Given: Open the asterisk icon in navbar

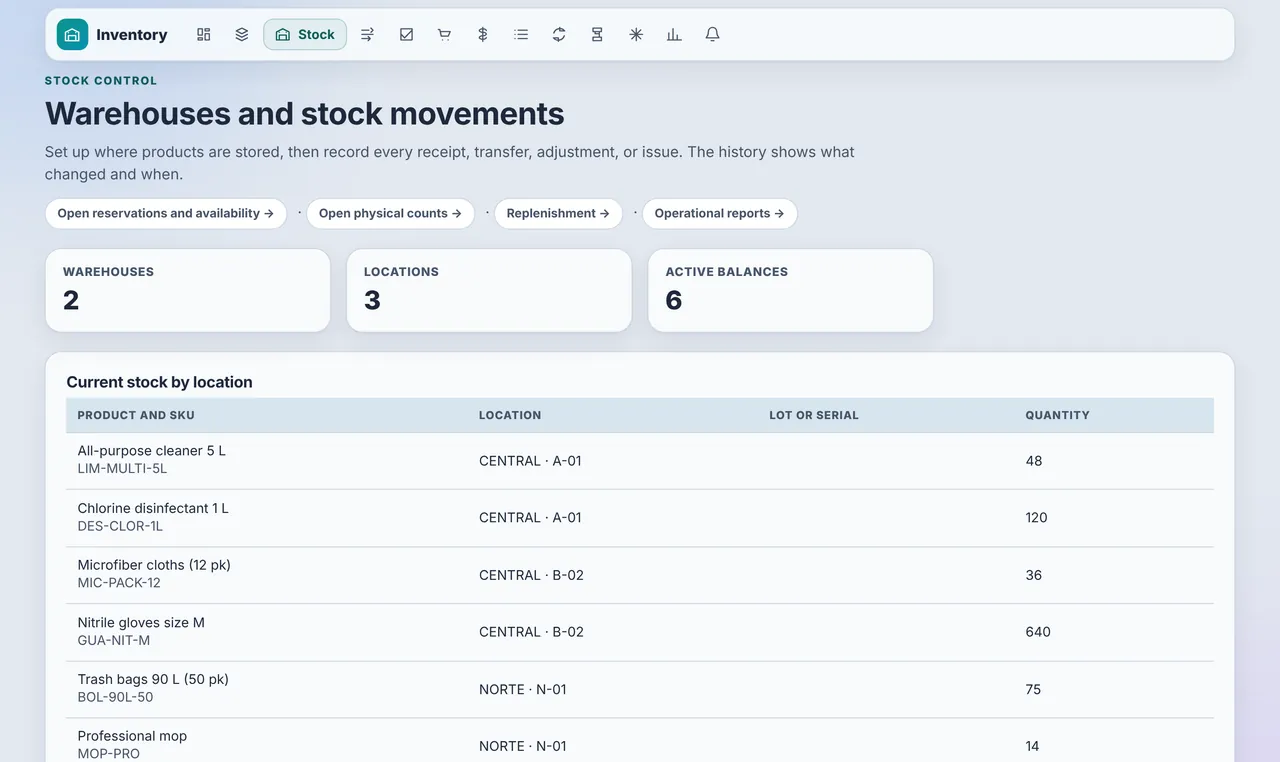Looking at the screenshot, I should pos(636,34).
